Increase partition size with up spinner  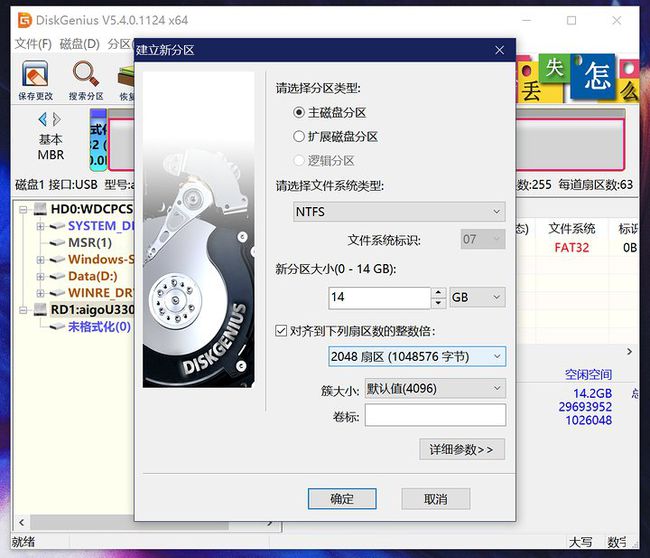pyautogui.click(x=439, y=292)
